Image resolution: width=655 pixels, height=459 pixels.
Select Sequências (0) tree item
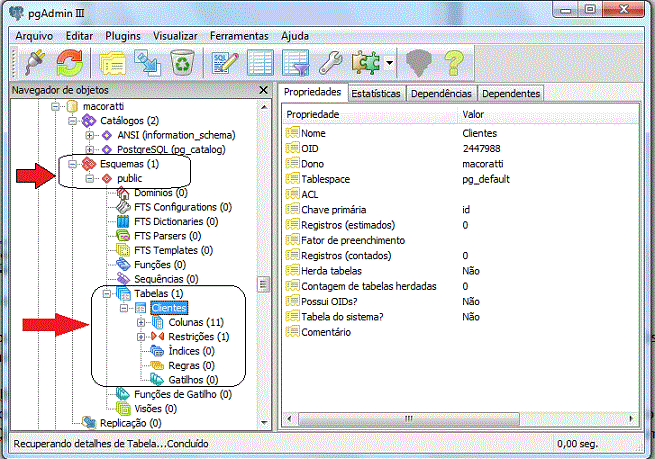[x=166, y=279]
